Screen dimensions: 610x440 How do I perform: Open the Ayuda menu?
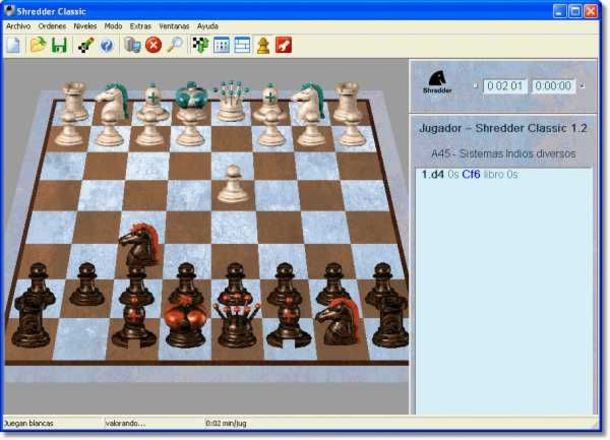(207, 26)
